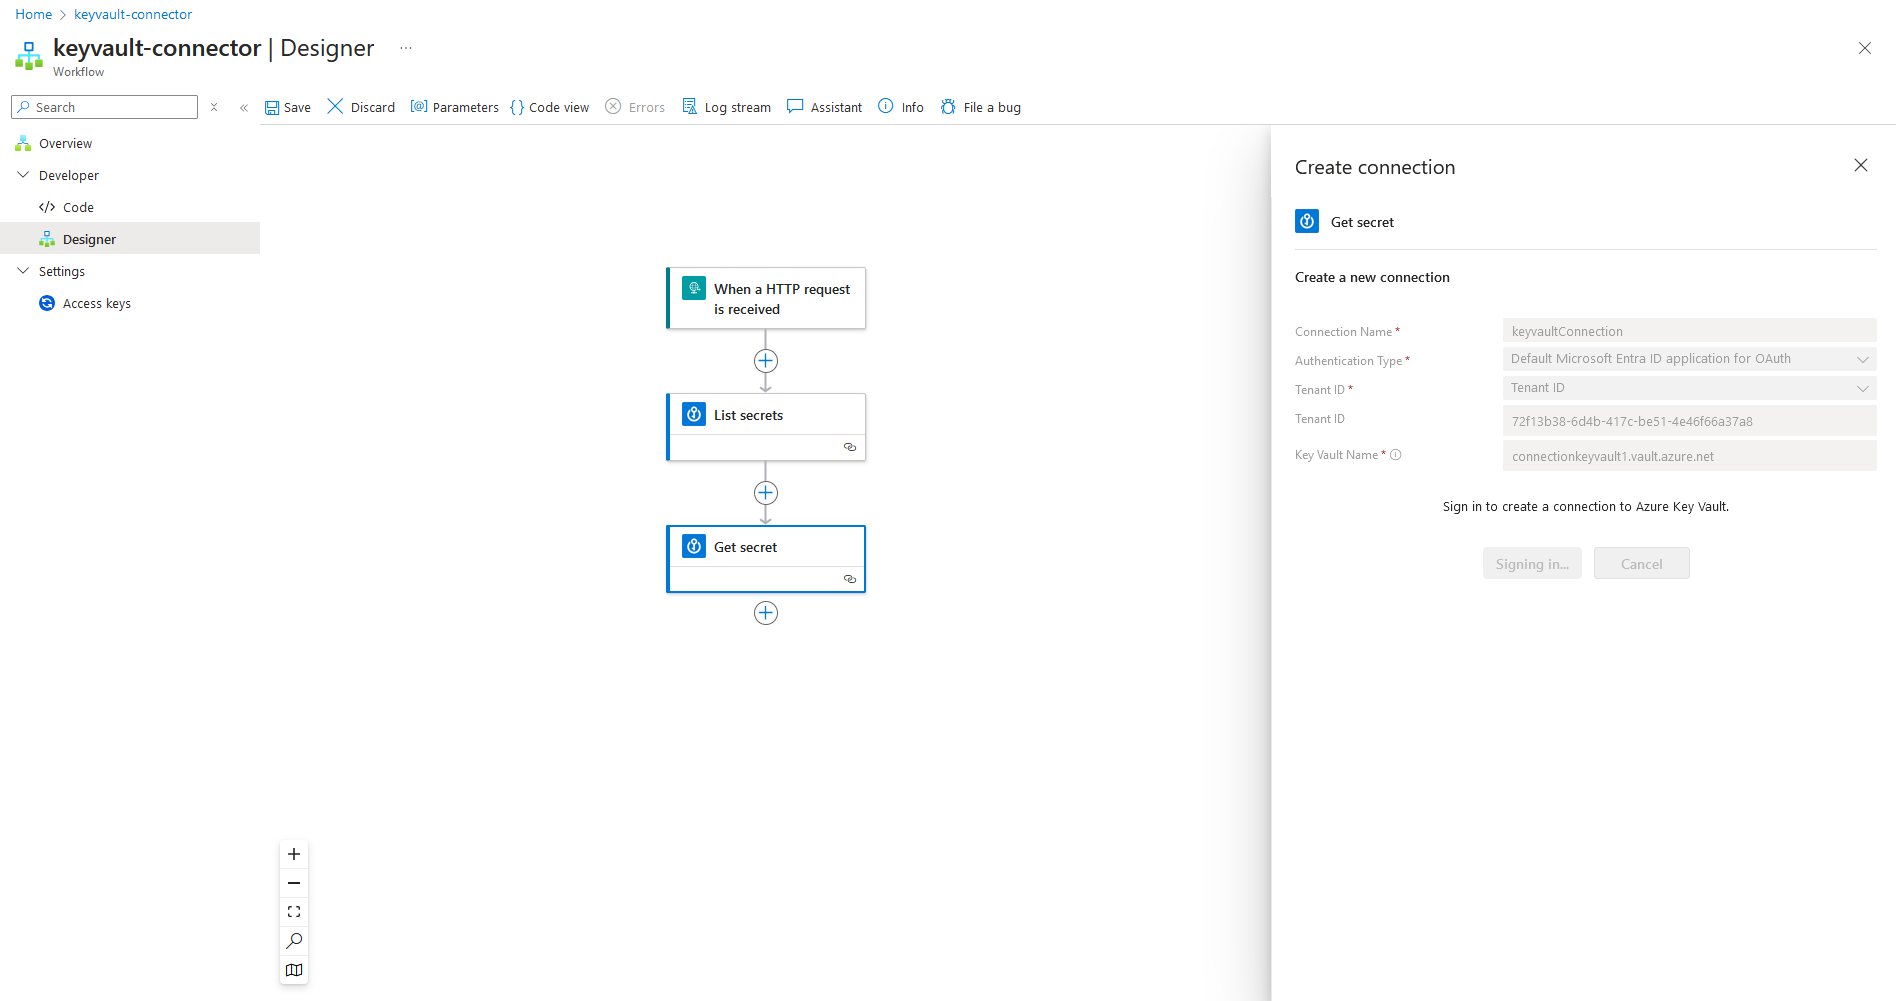The width and height of the screenshot is (1896, 1001).
Task: Discard changes using the toolbar
Action: point(361,107)
